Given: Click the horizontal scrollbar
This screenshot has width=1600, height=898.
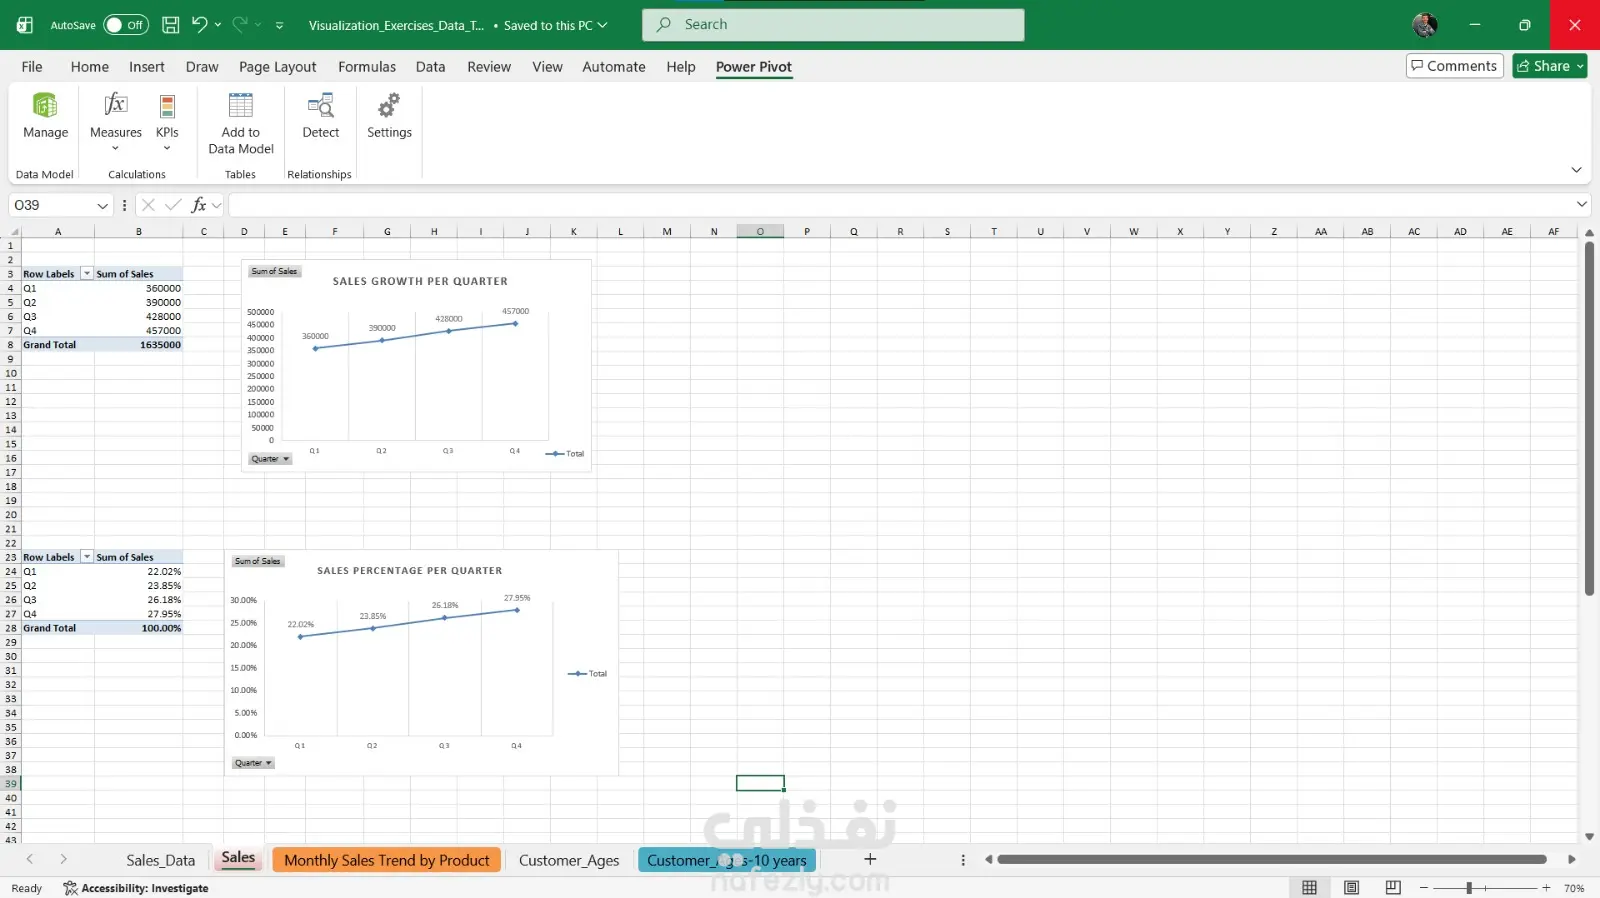Looking at the screenshot, I should tap(1272, 859).
